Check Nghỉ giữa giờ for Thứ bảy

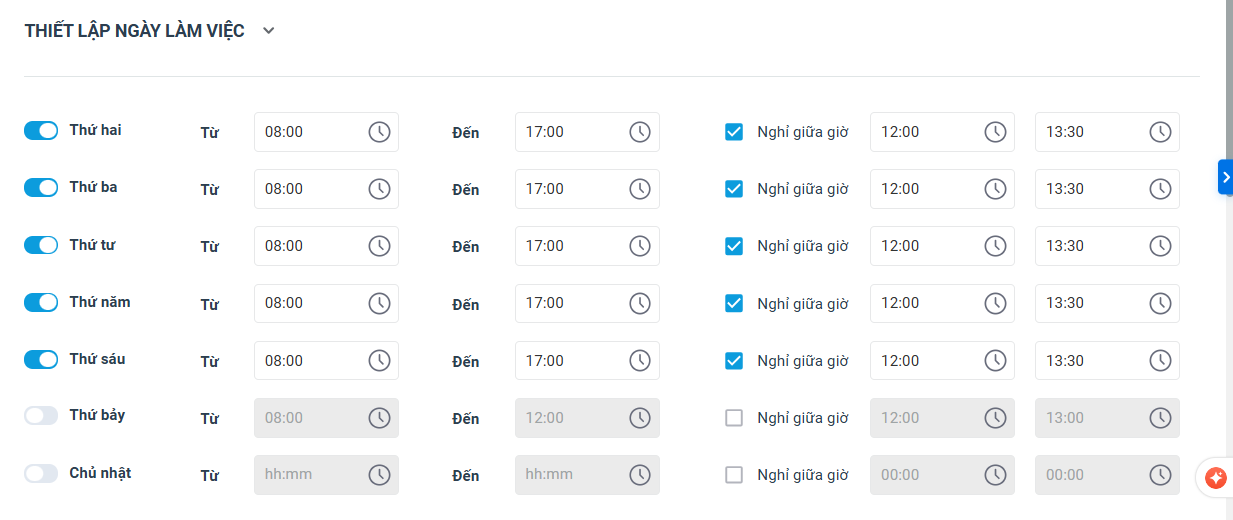point(734,418)
